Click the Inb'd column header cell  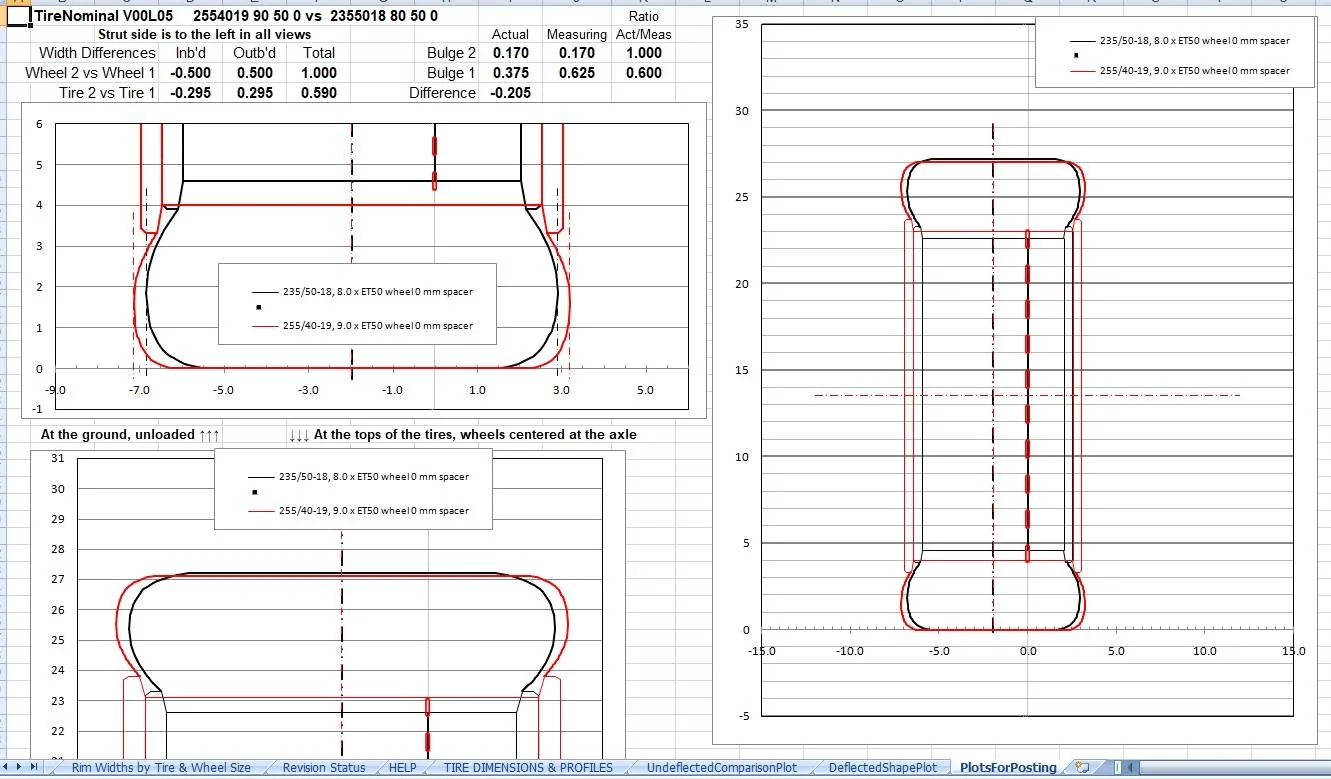tap(190, 53)
